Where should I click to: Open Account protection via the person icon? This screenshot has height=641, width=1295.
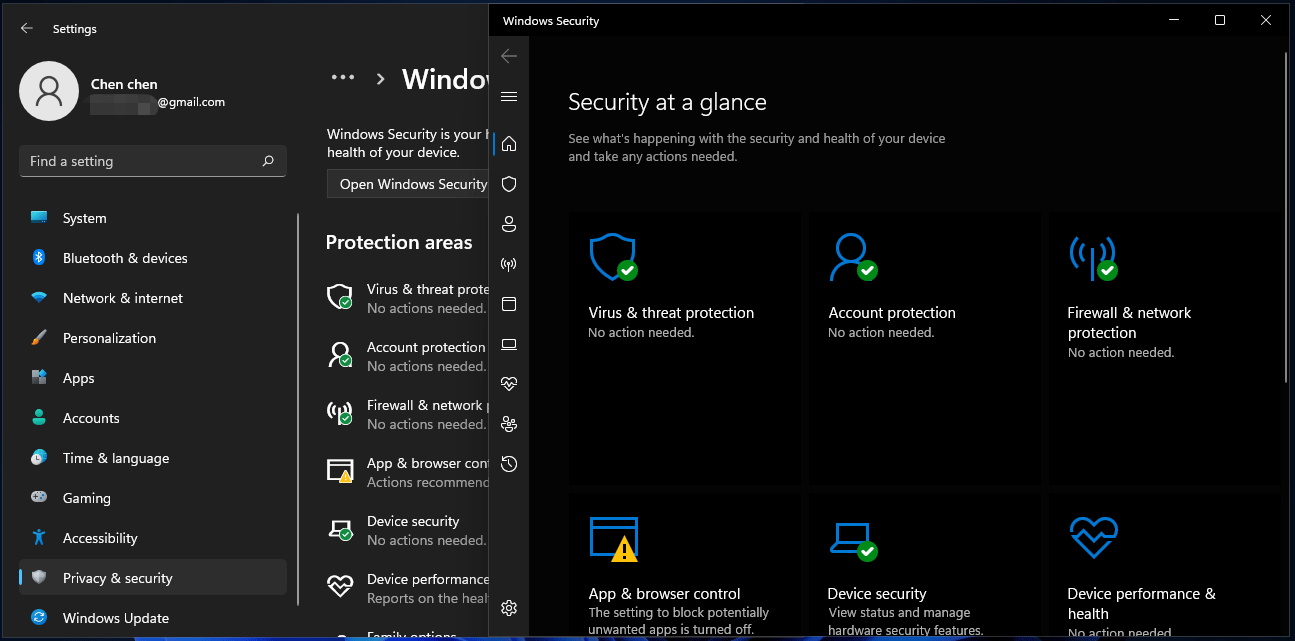click(509, 224)
